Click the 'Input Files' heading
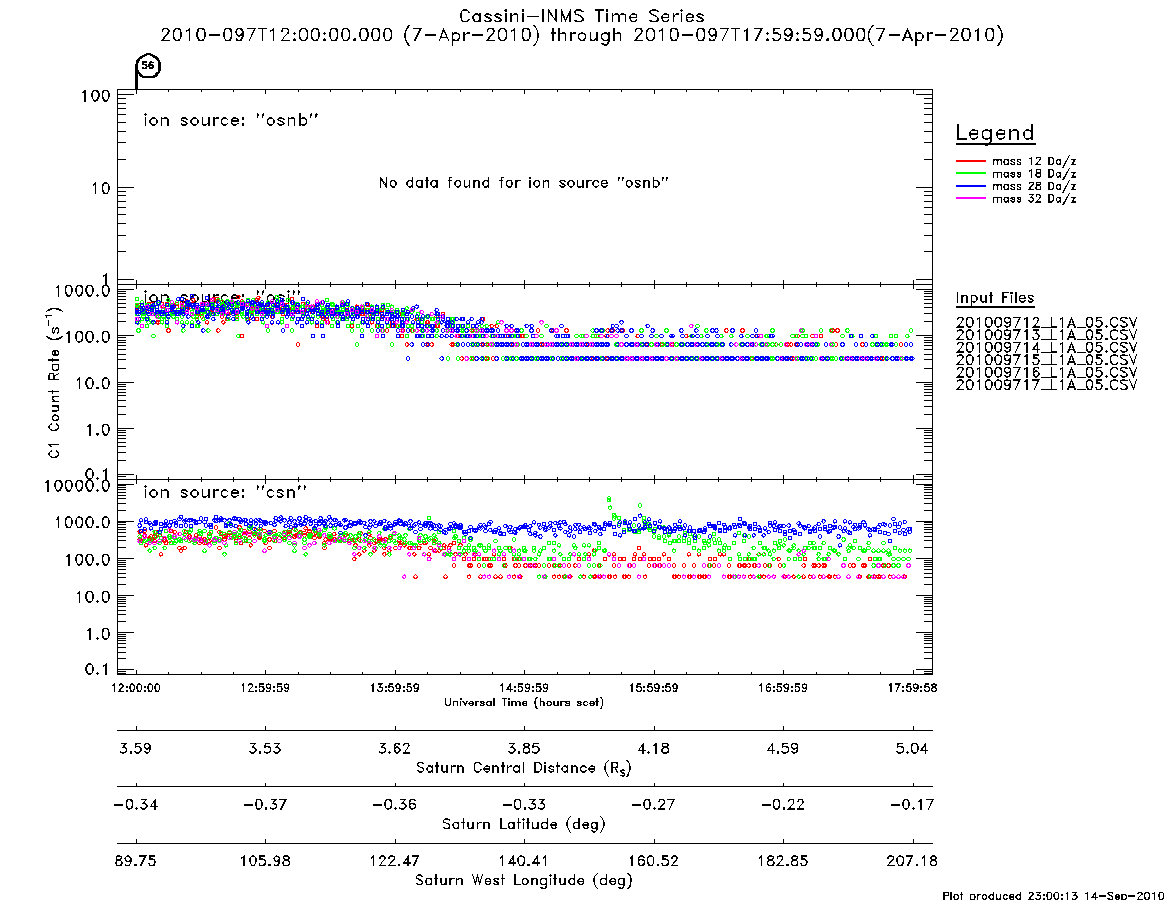This screenshot has height=900, width=1165. (995, 298)
